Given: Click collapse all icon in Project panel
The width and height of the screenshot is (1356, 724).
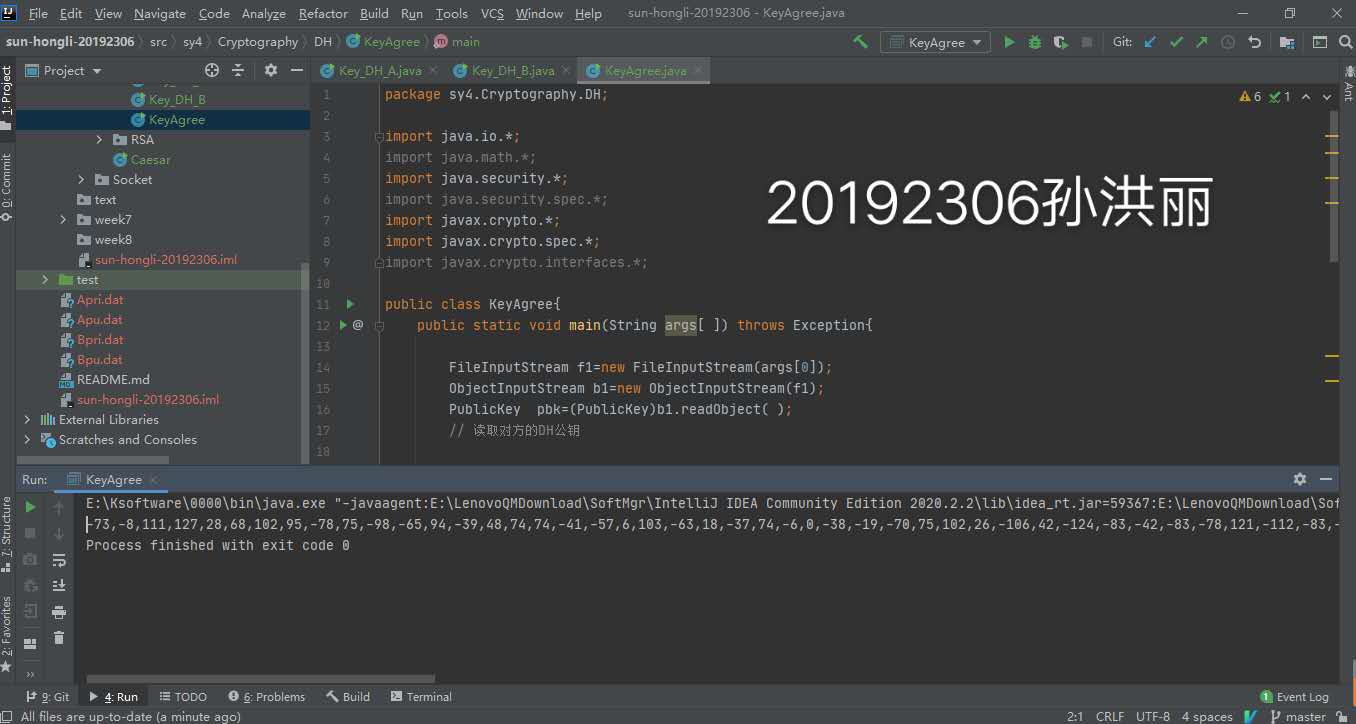Looking at the screenshot, I should click(x=238, y=70).
